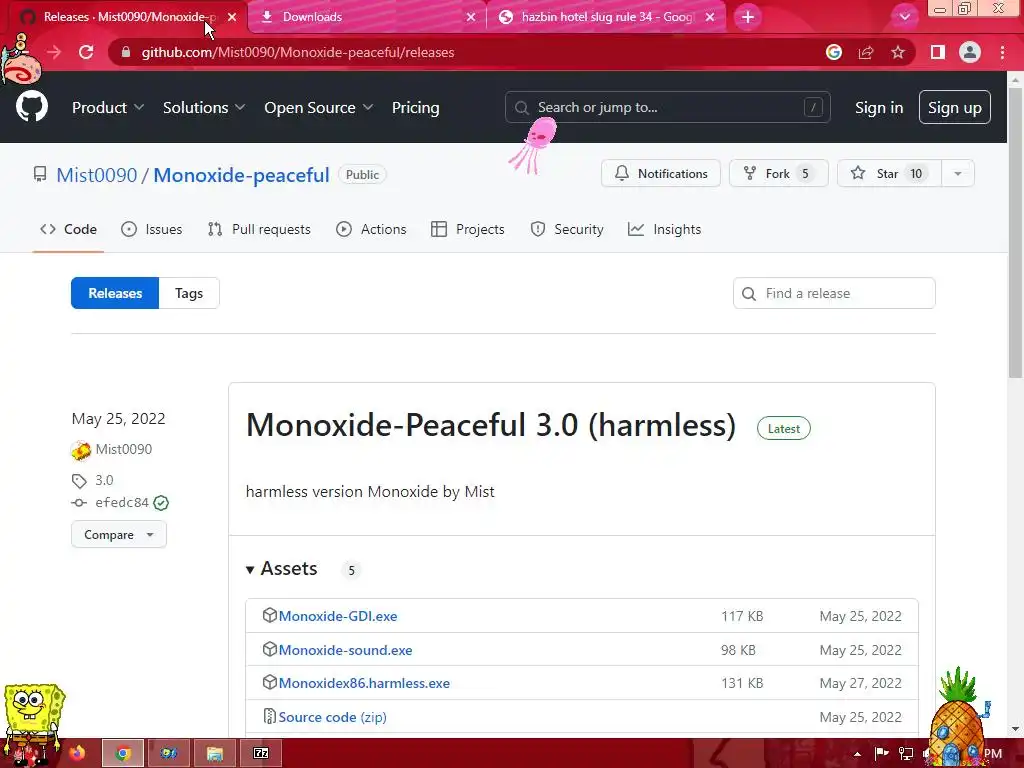Open the Mist0090 owner link
This screenshot has width=1024, height=768.
pyautogui.click(x=97, y=175)
